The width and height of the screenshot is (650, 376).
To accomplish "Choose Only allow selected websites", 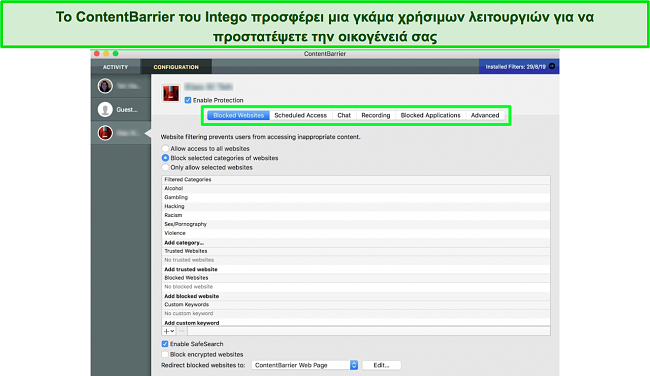I will click(165, 167).
